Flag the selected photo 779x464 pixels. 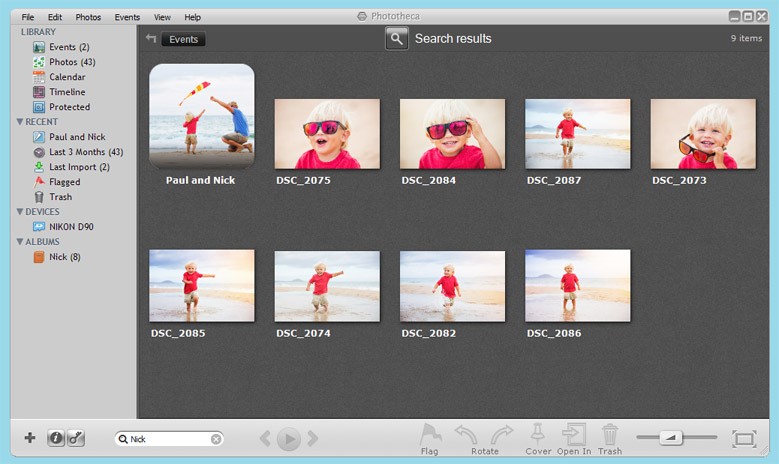(x=430, y=439)
